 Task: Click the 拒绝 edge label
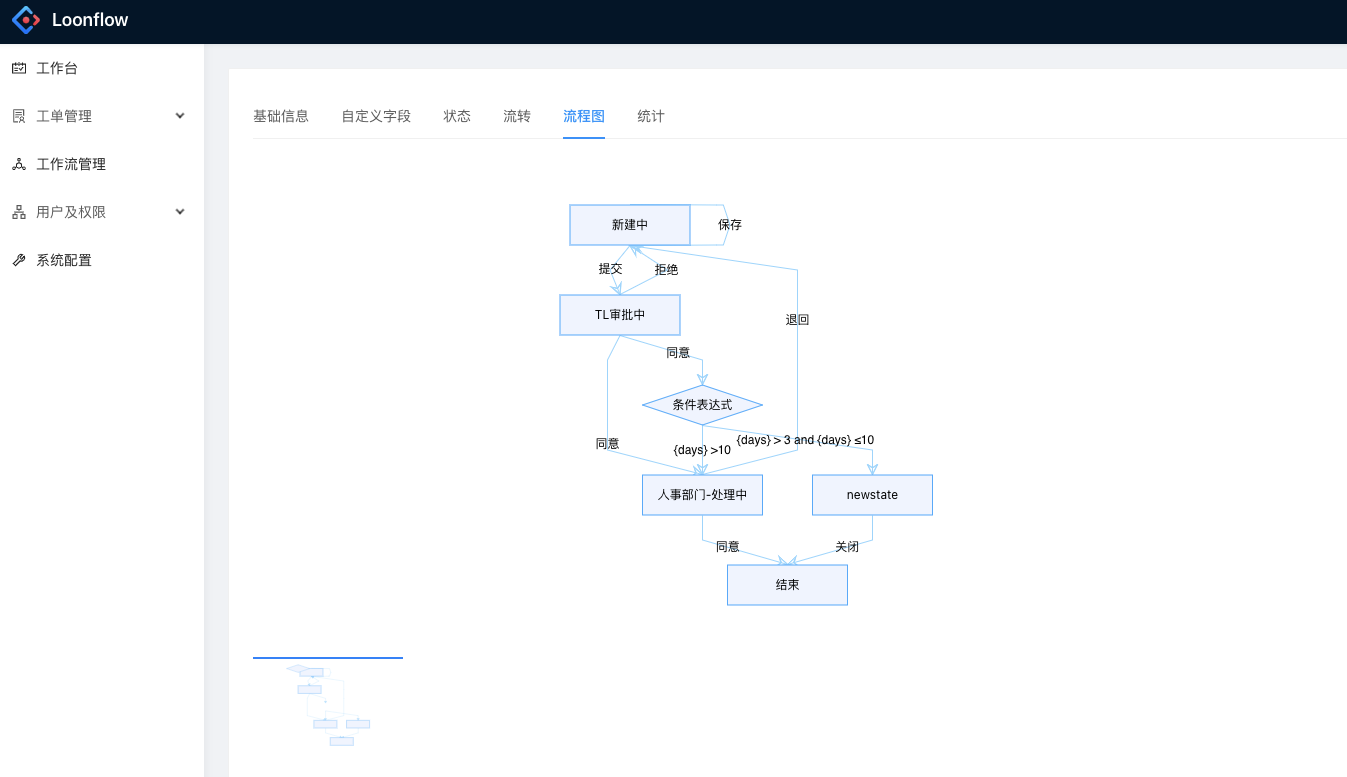[x=667, y=270]
